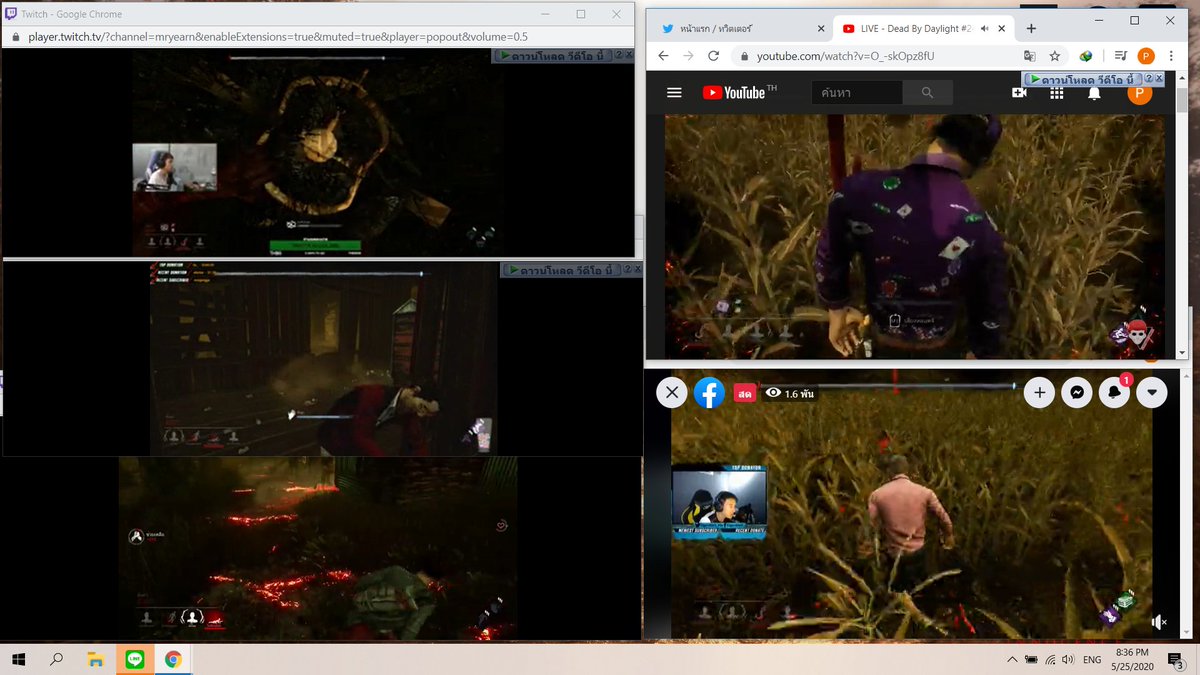Go back in the YouTube Chrome window
1200x675 pixels.
(x=663, y=56)
